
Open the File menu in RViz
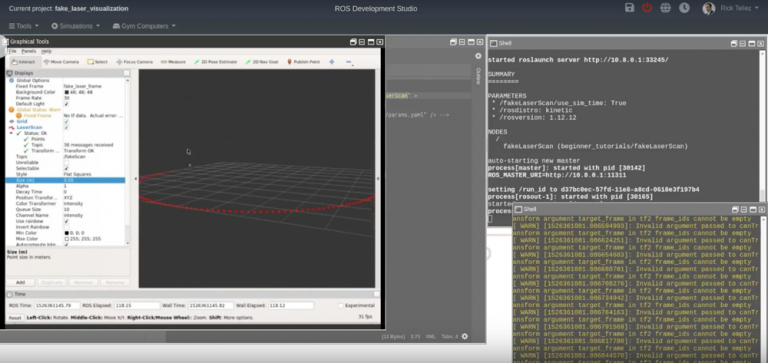pos(12,51)
